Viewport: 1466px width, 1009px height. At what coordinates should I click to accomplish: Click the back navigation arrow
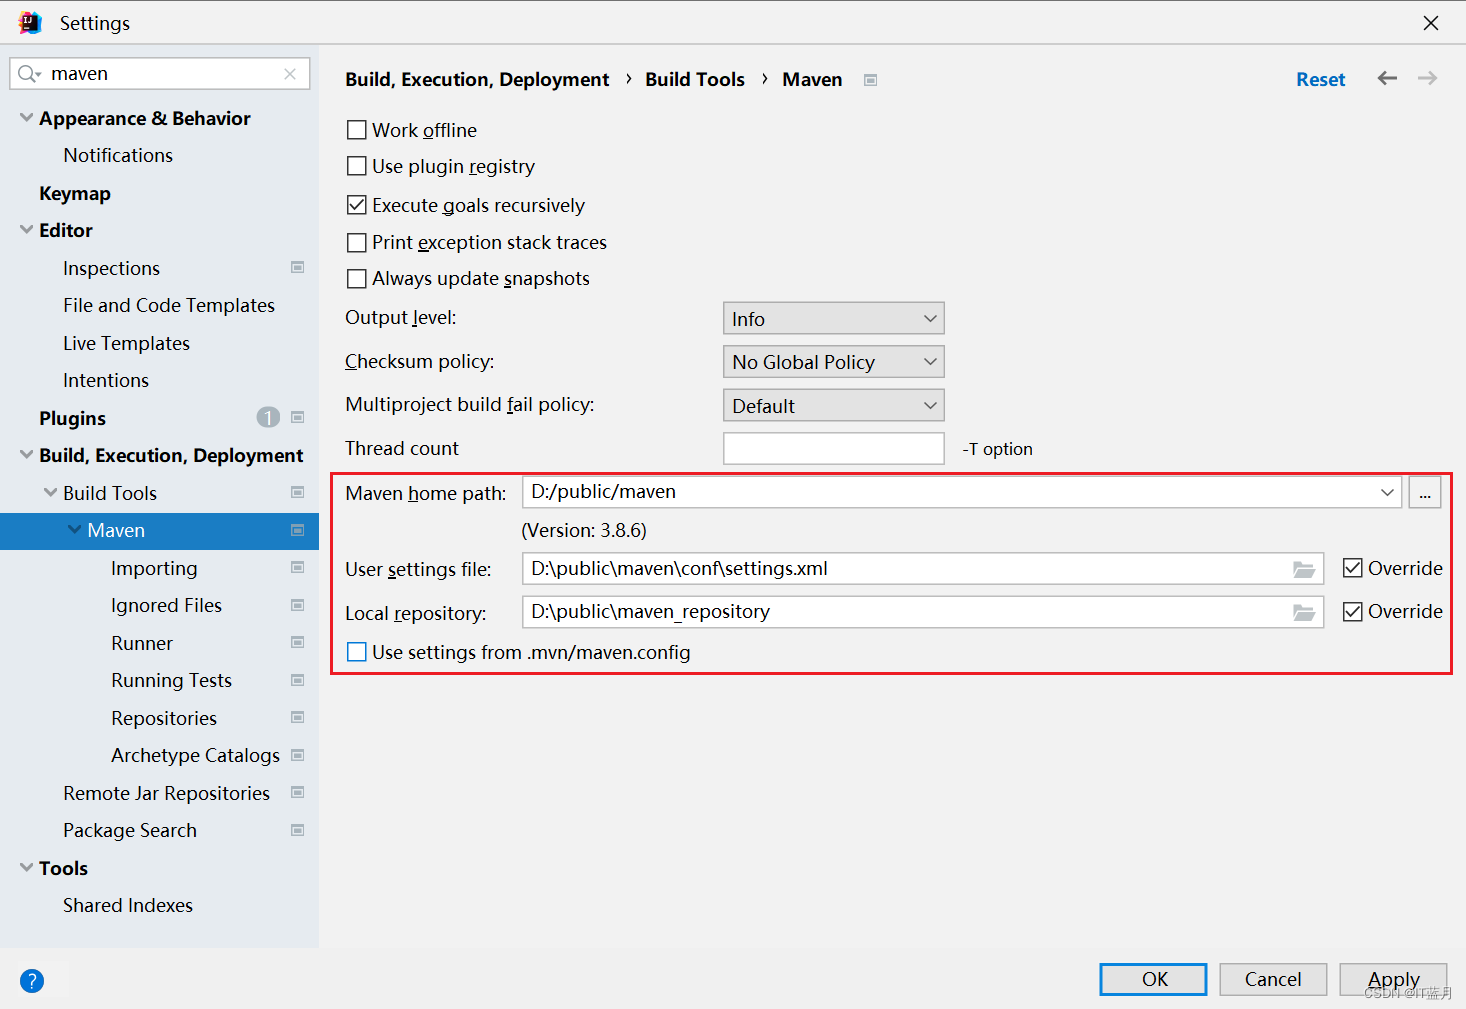[1386, 78]
